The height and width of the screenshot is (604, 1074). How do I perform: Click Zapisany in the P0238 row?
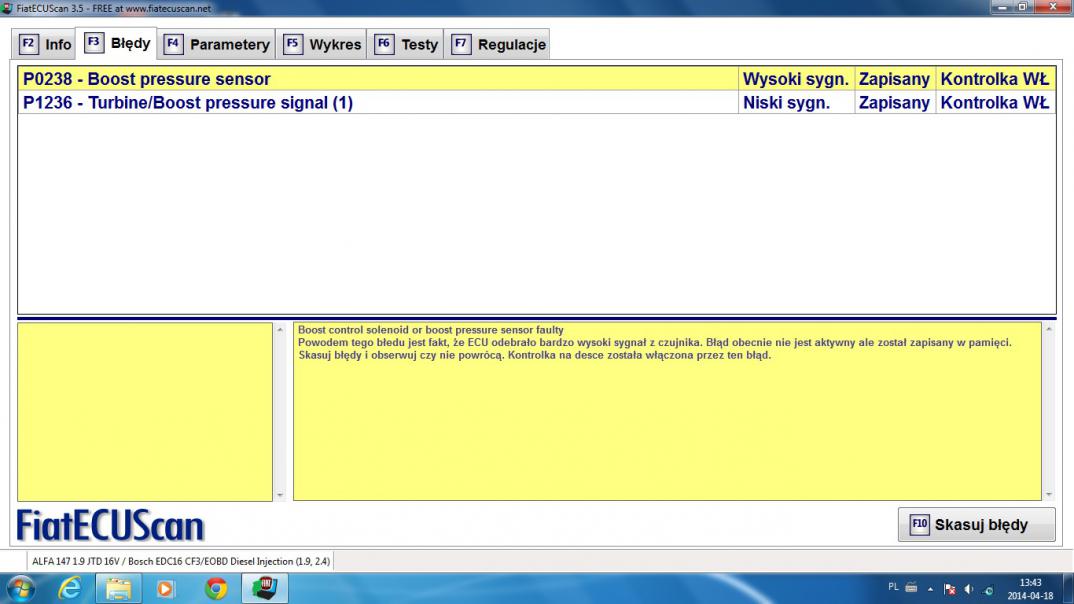click(895, 79)
